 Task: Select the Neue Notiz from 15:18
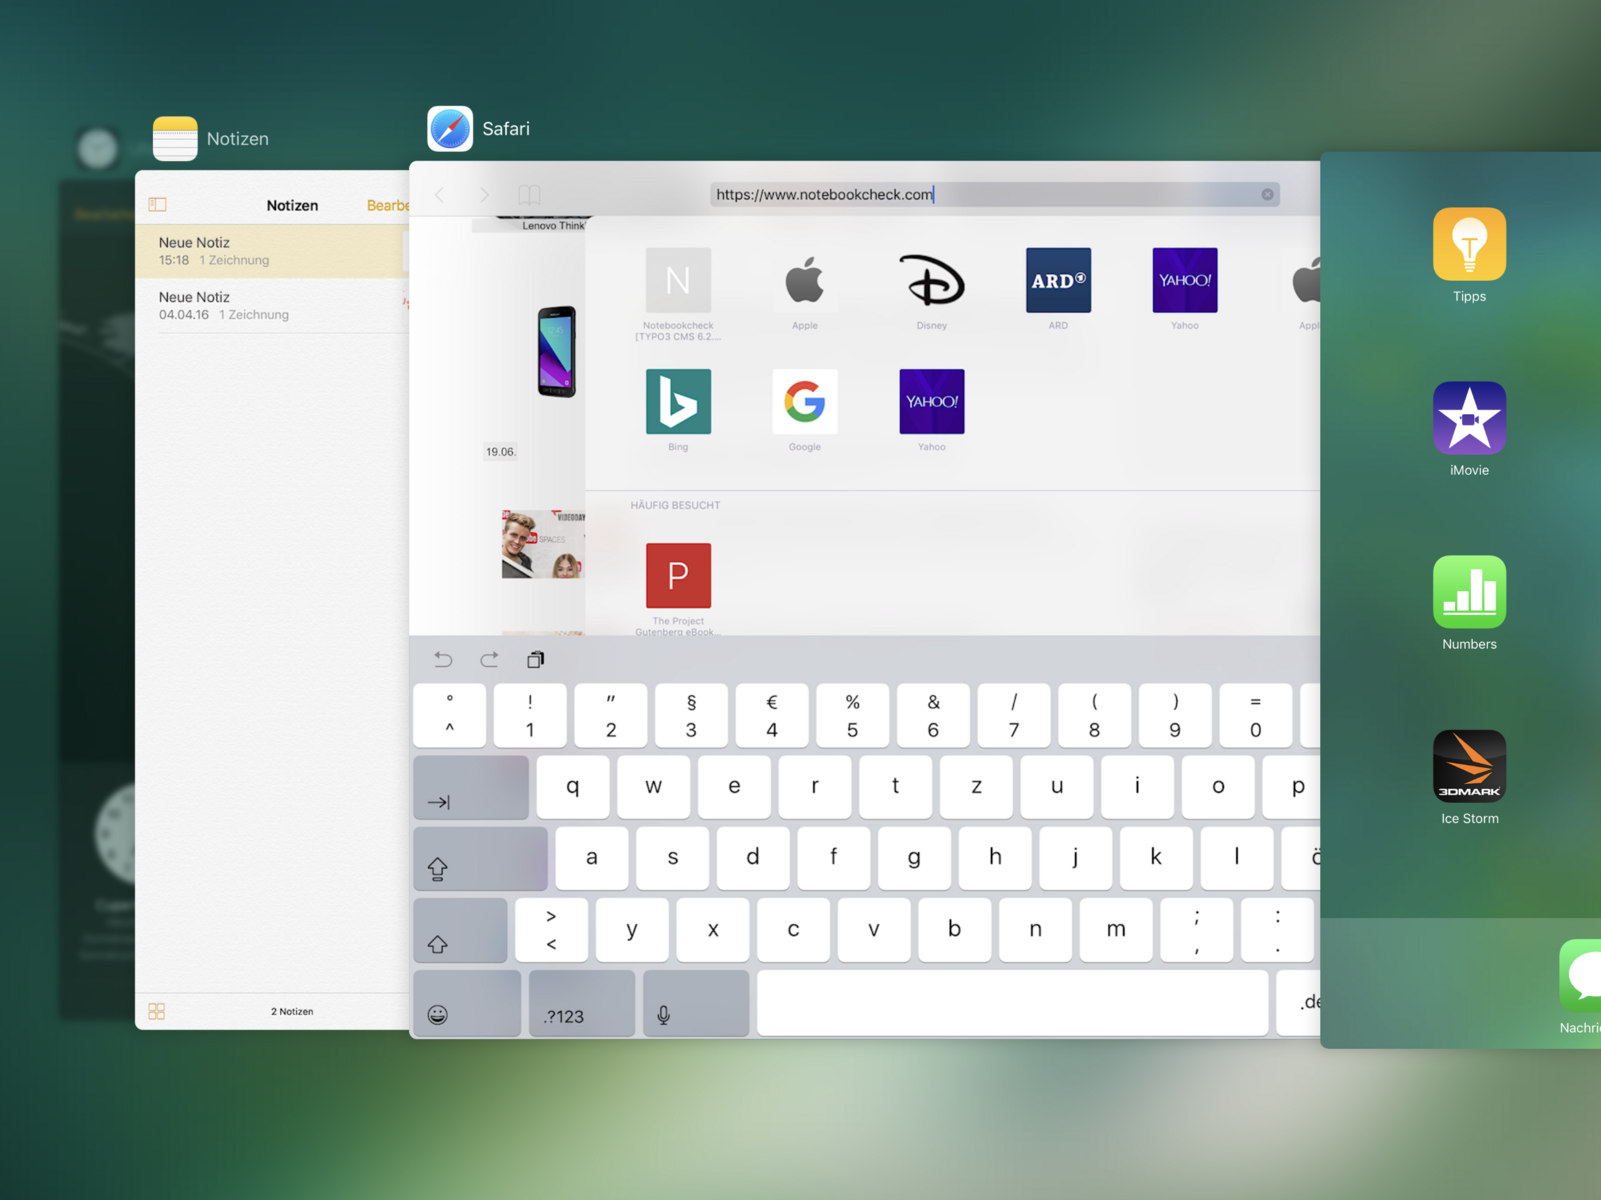pyautogui.click(x=272, y=251)
